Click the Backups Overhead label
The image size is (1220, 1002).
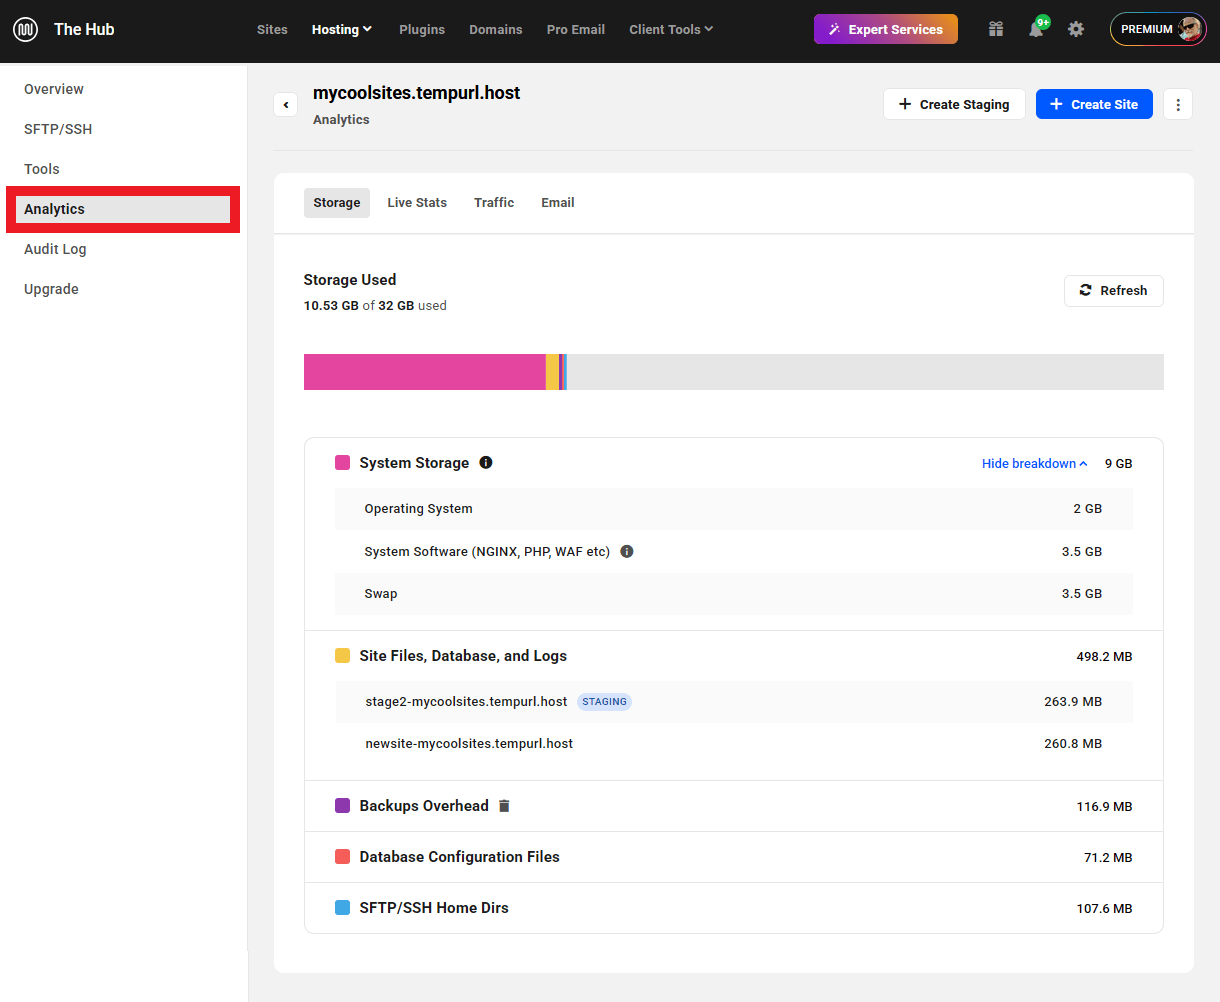pyautogui.click(x=424, y=806)
